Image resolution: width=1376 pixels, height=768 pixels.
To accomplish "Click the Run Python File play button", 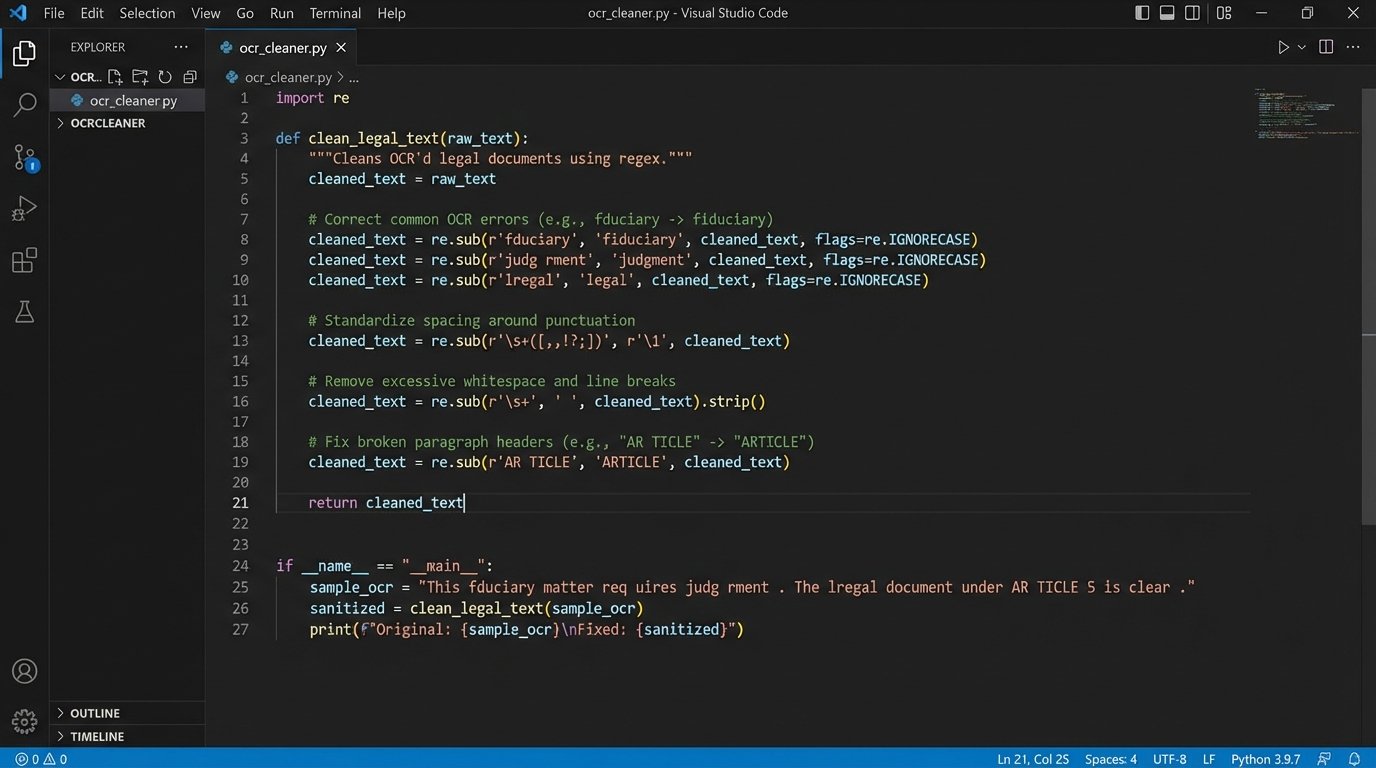I will [1283, 47].
